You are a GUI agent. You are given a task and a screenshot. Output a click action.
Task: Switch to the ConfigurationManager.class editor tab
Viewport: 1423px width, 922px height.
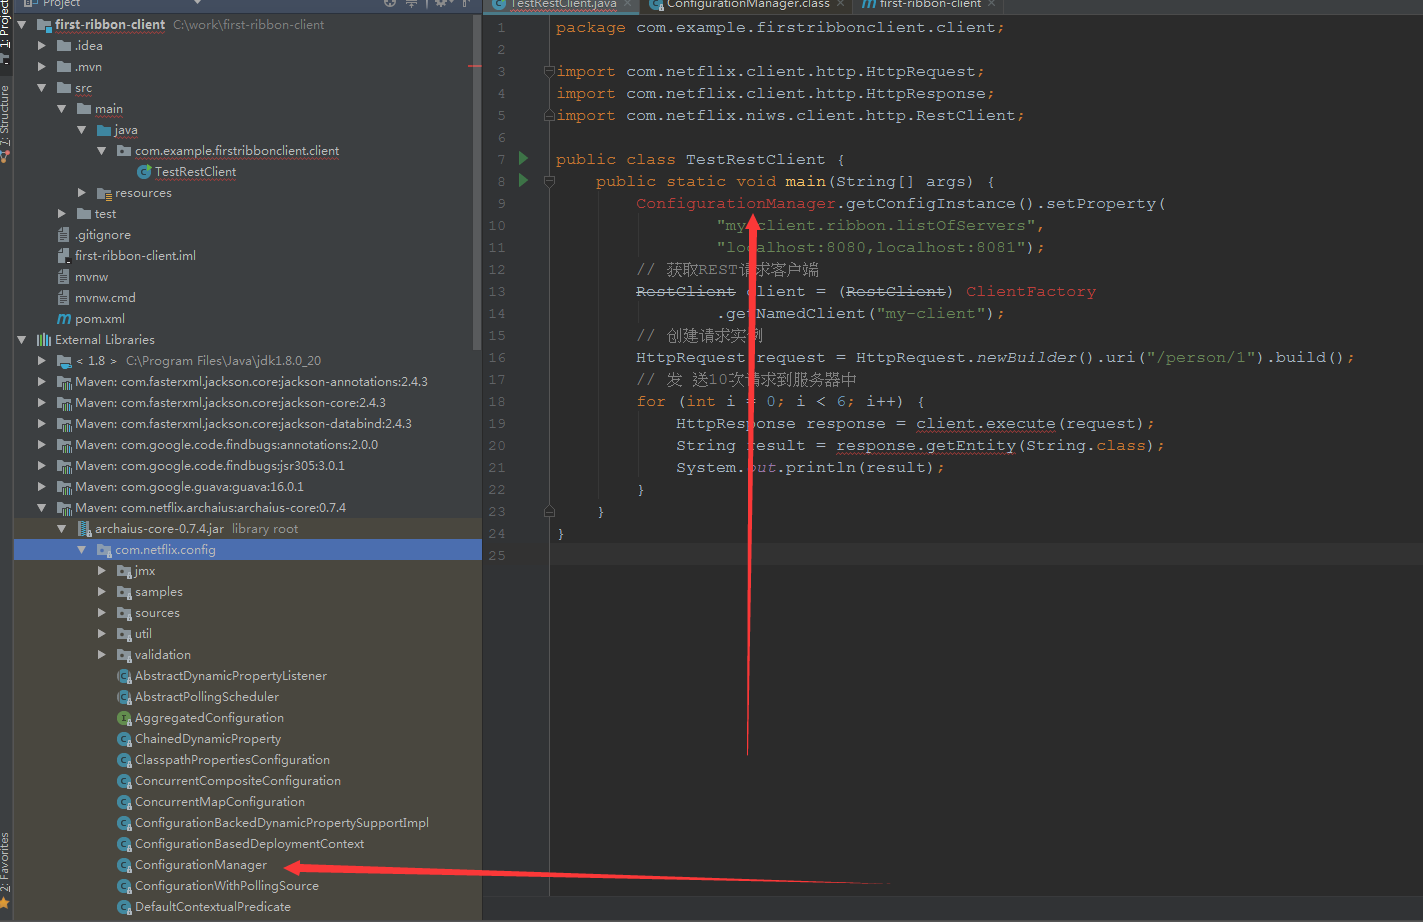(748, 5)
